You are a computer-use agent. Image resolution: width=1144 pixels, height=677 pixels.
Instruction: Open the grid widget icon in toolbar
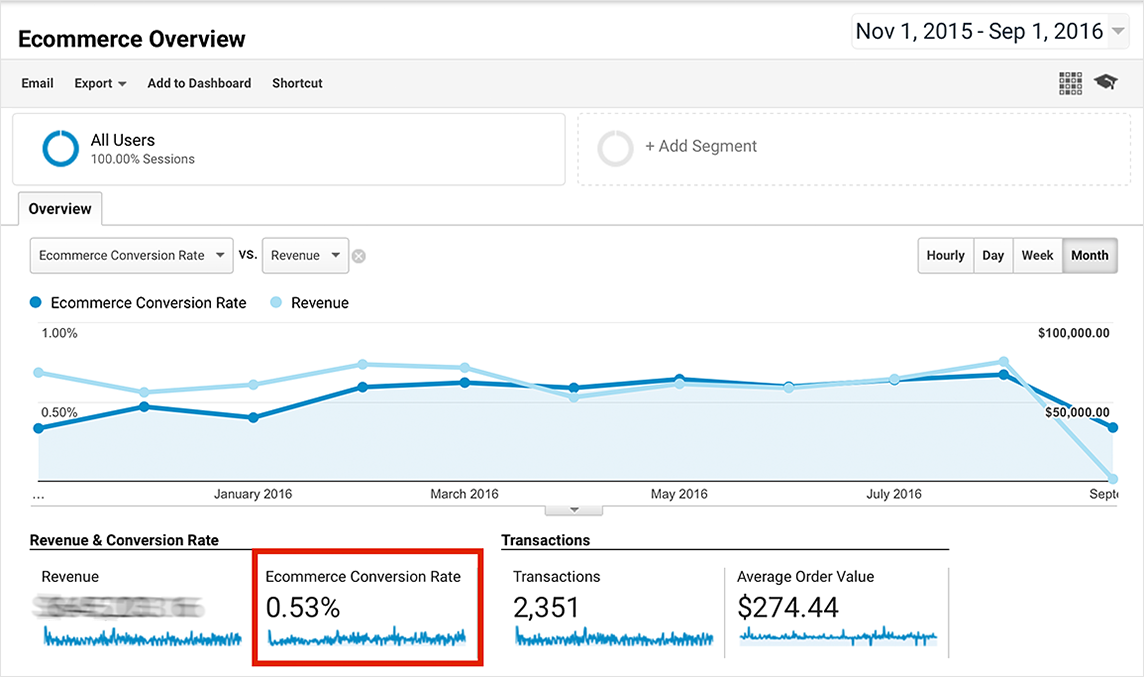pos(1070,83)
